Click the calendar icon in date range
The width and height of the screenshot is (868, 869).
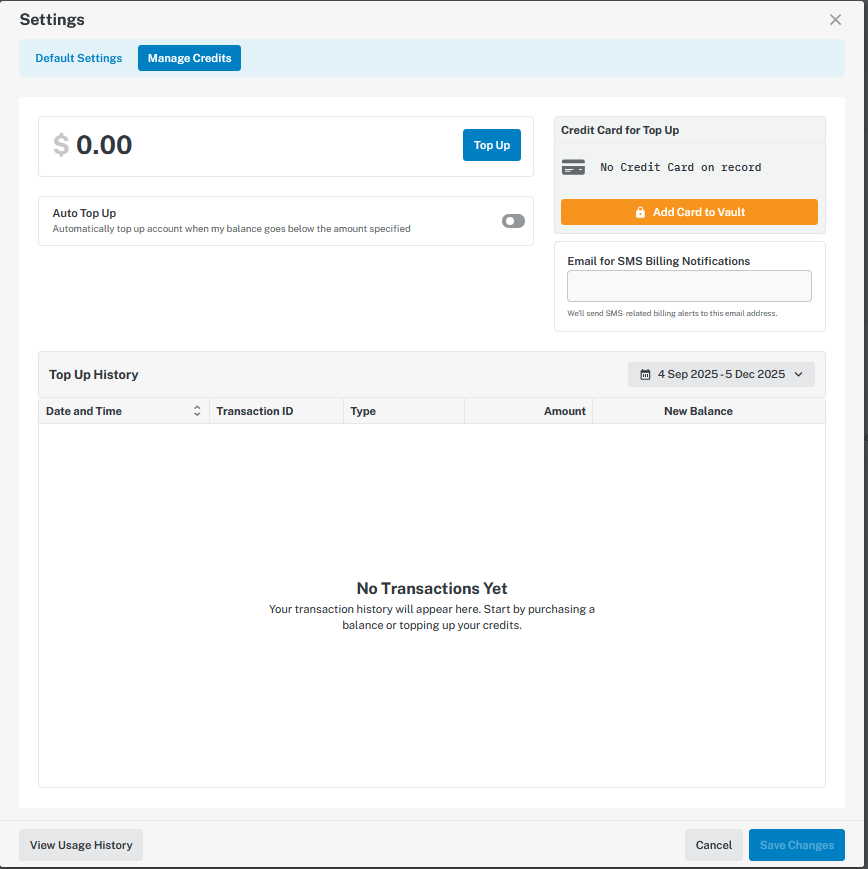click(645, 375)
